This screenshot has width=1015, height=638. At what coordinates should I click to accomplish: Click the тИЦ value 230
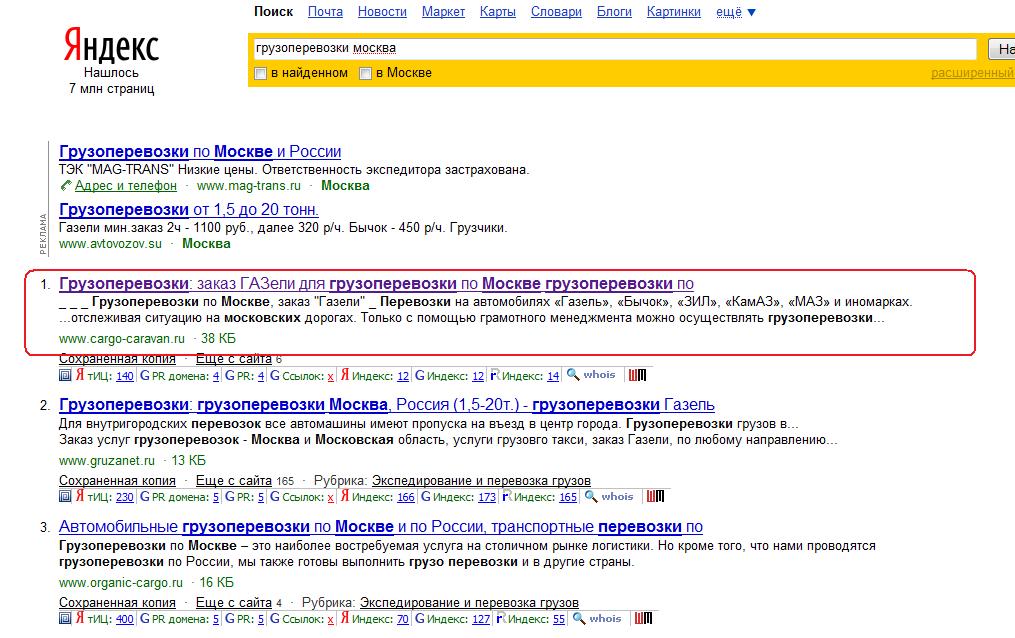pyautogui.click(x=125, y=497)
